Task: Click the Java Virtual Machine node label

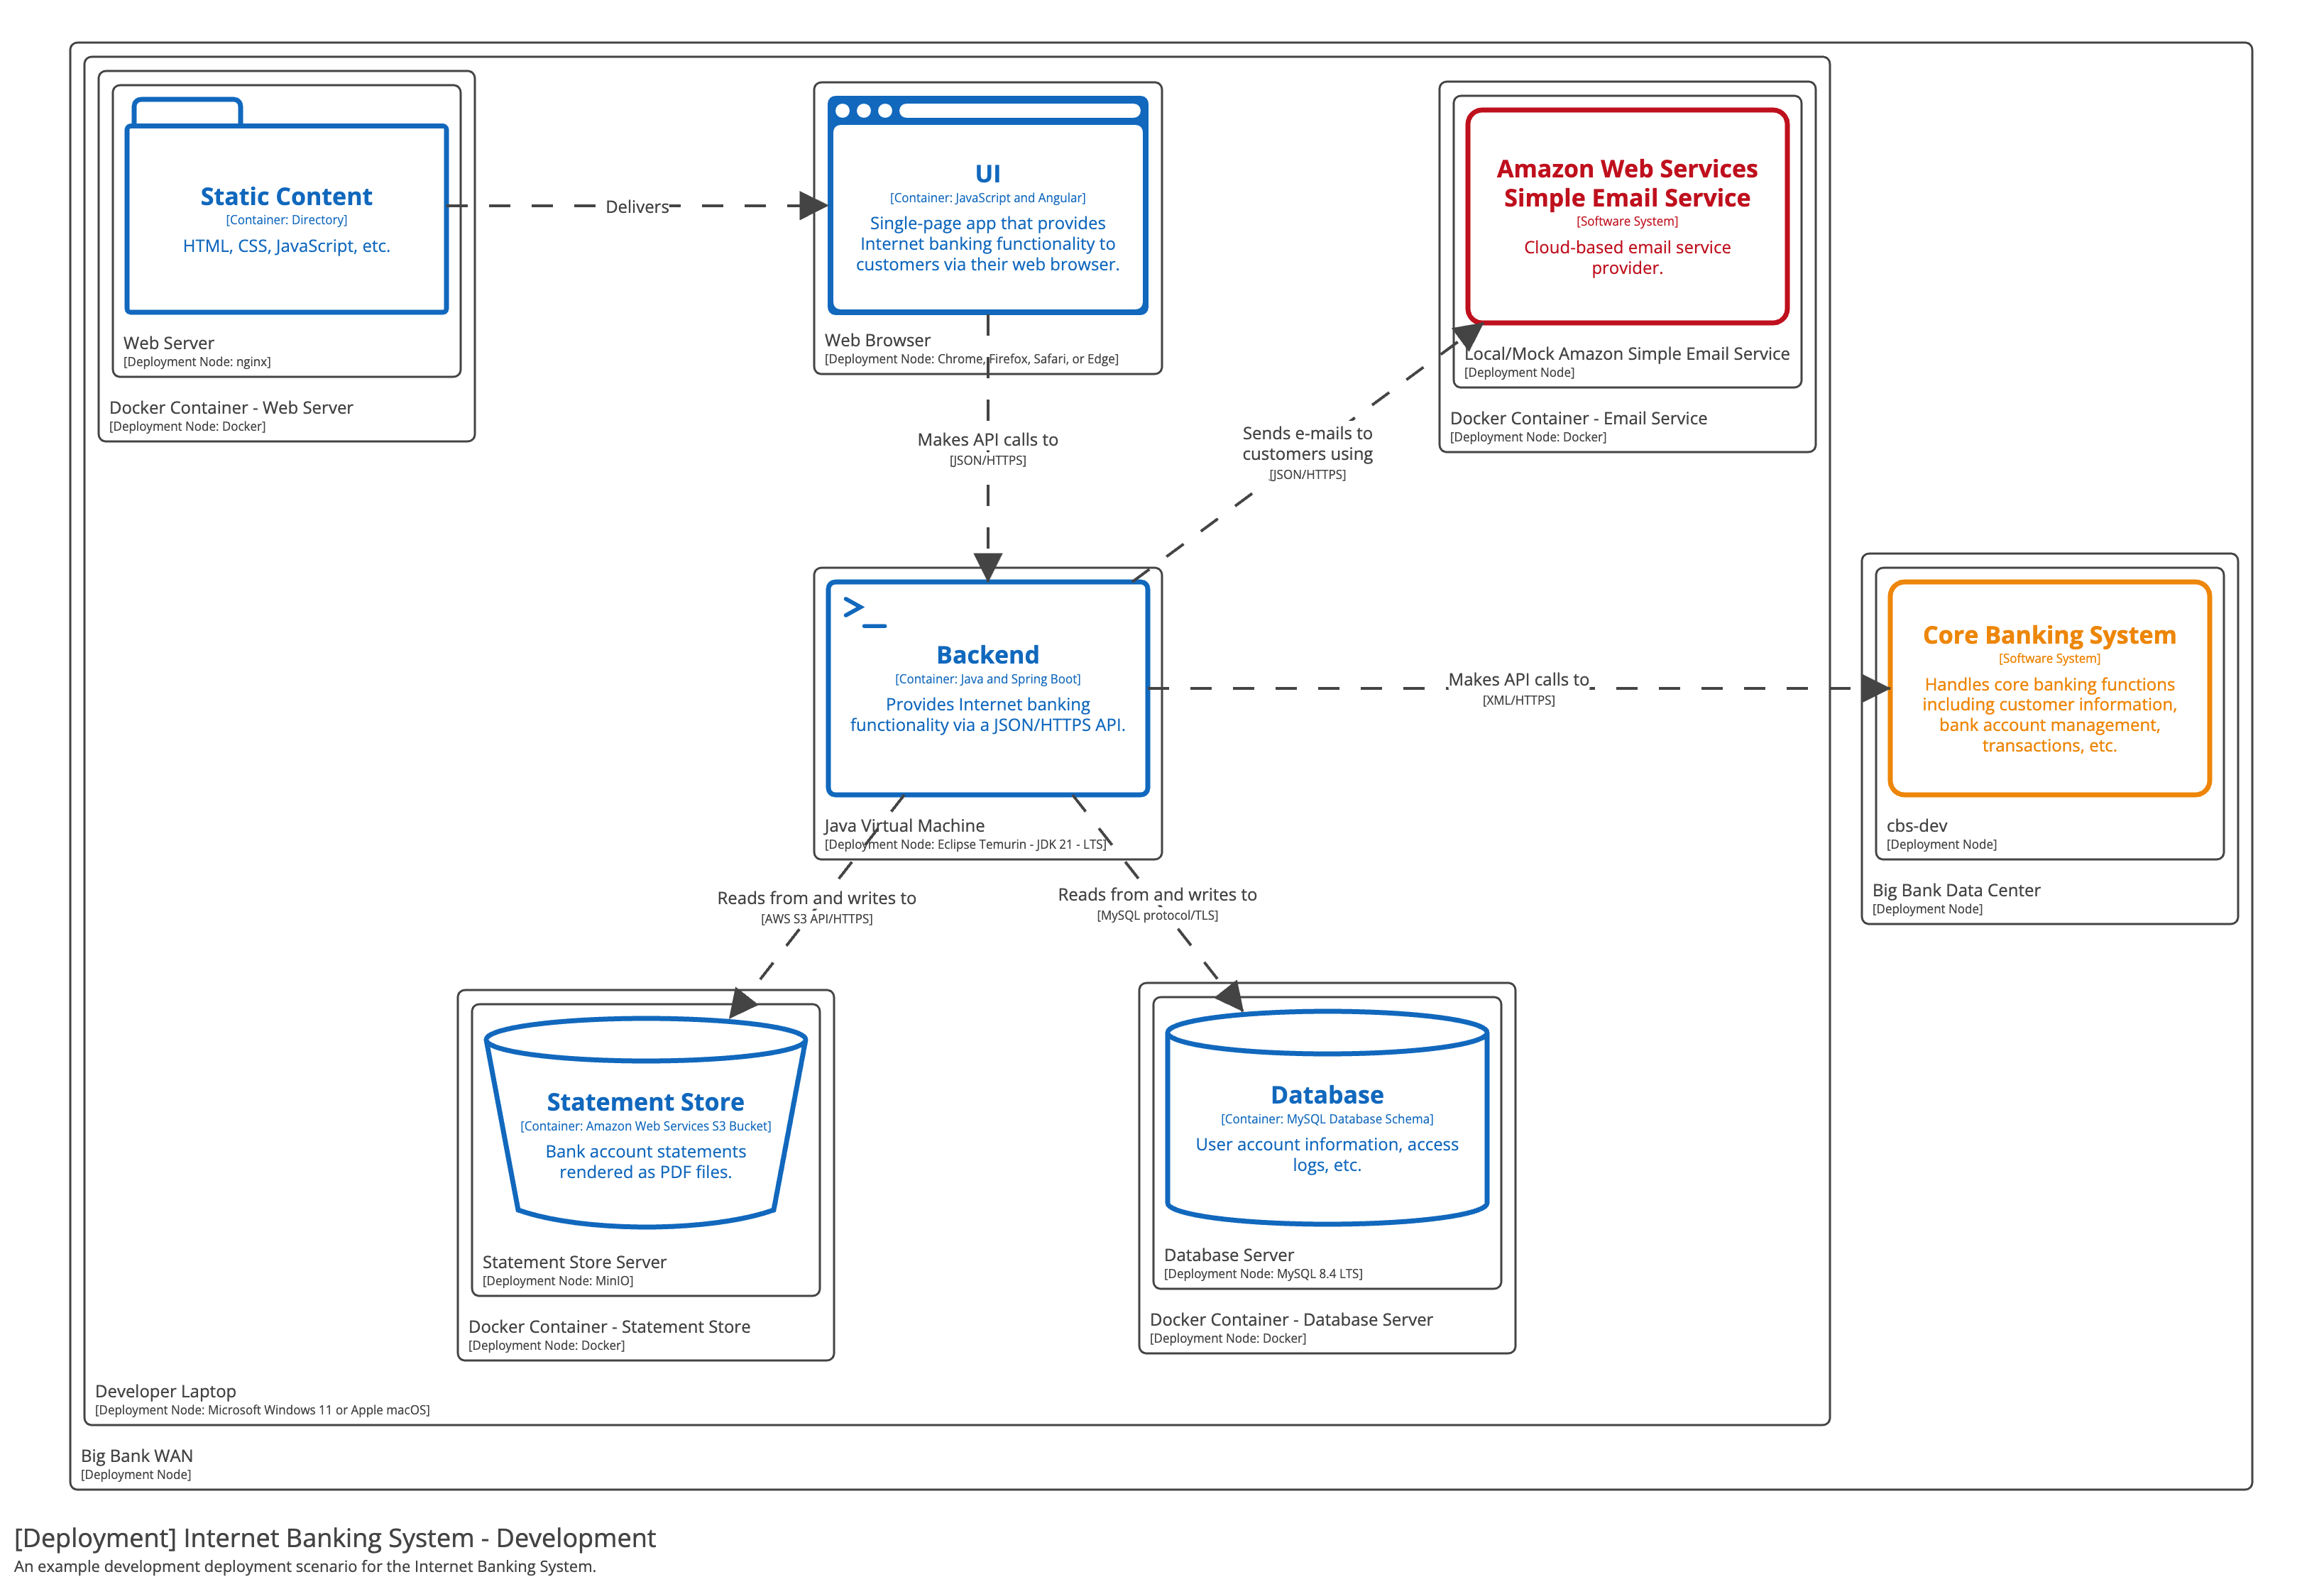Action: (904, 826)
